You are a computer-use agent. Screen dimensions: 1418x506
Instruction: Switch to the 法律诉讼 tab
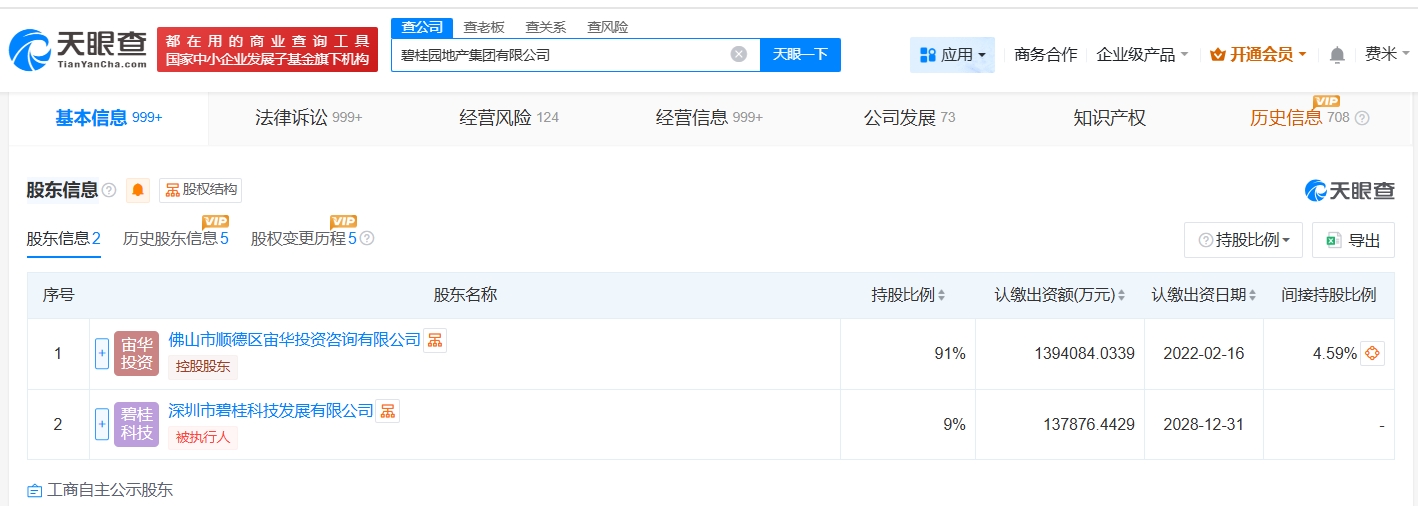tap(308, 118)
